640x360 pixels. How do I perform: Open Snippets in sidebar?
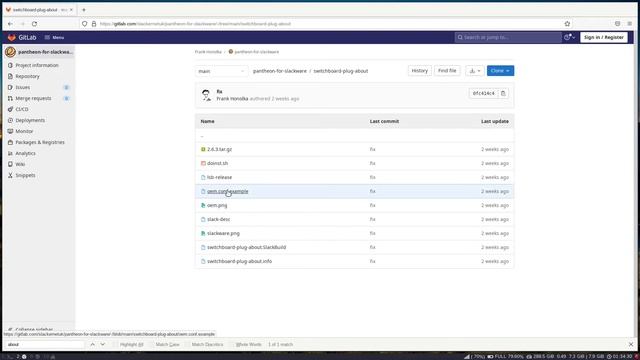(x=25, y=176)
